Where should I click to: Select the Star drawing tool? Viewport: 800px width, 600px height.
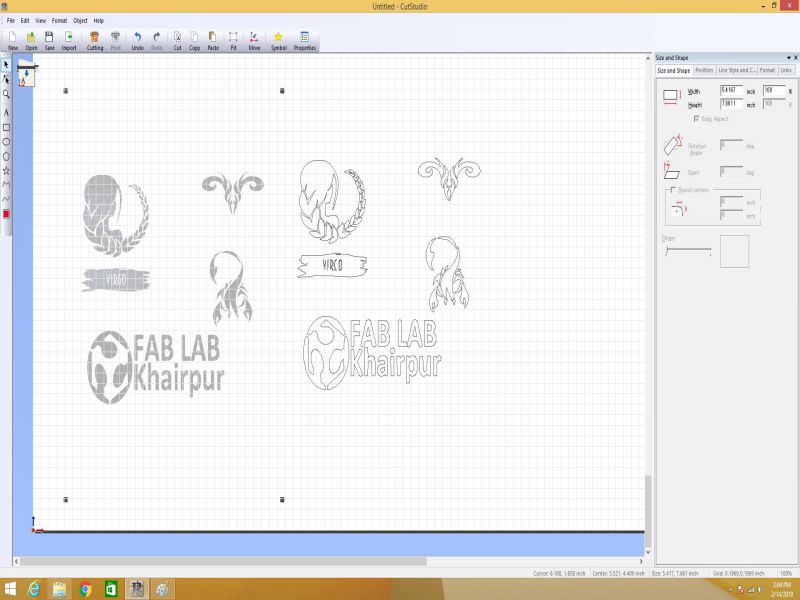point(6,170)
